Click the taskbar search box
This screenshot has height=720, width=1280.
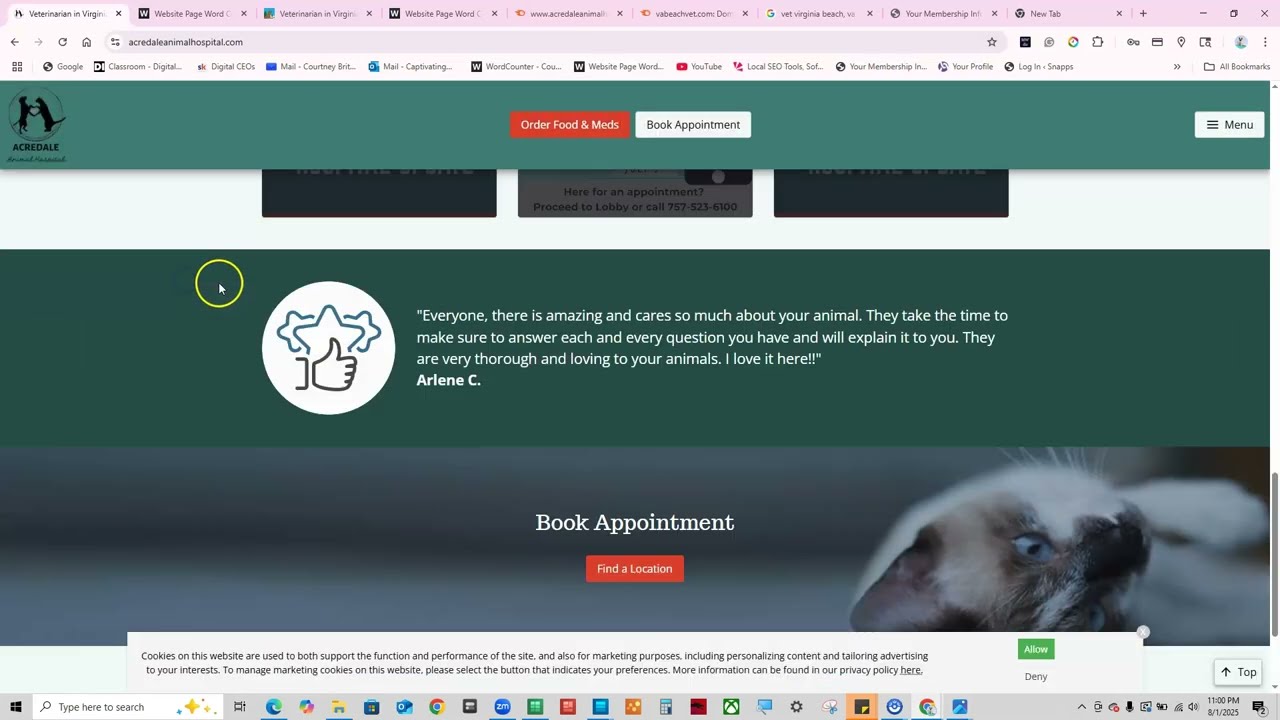(127, 707)
